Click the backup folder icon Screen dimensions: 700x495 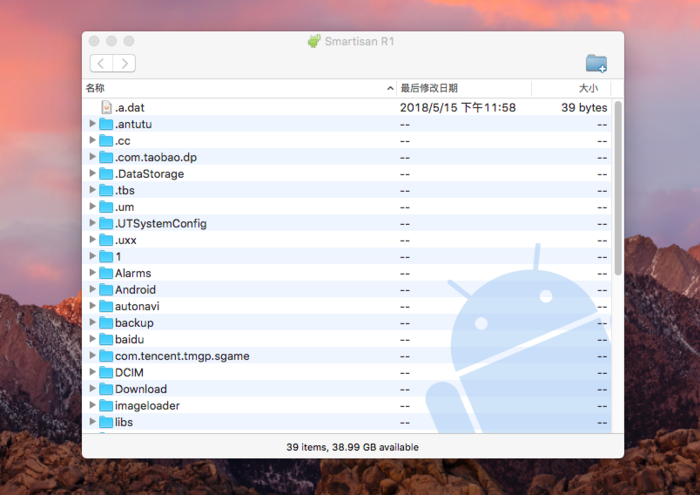click(x=106, y=322)
